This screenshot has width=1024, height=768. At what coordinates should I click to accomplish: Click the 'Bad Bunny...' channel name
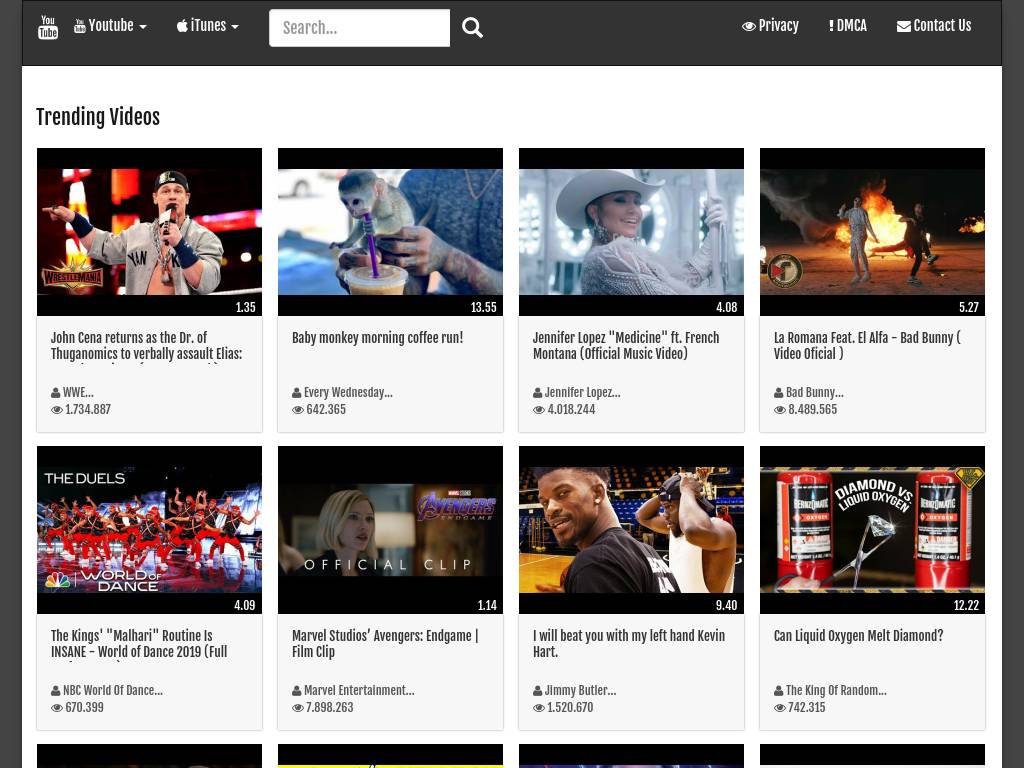click(x=814, y=392)
